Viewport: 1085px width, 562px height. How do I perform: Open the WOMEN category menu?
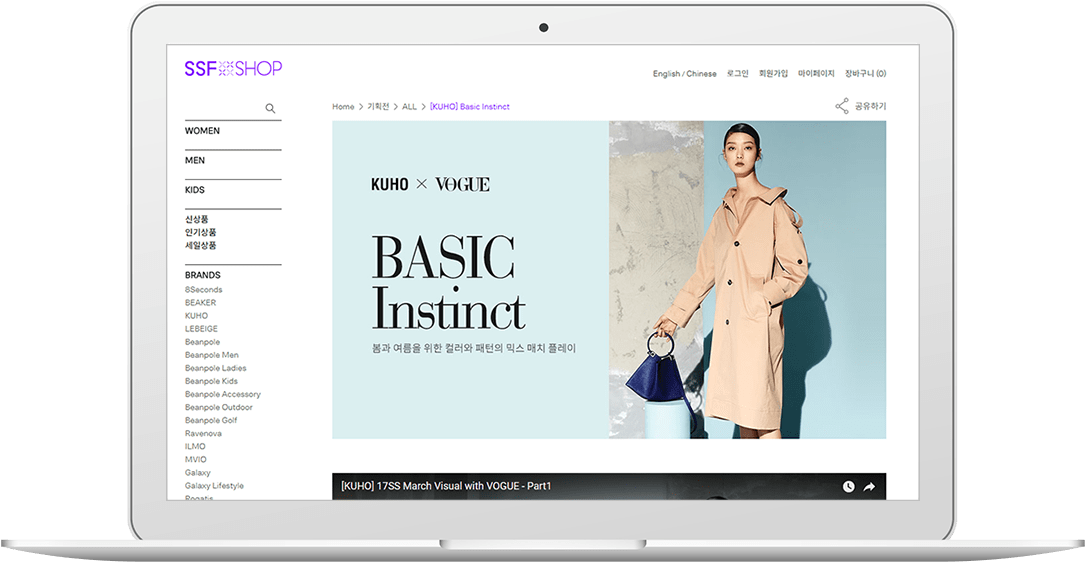(x=202, y=131)
